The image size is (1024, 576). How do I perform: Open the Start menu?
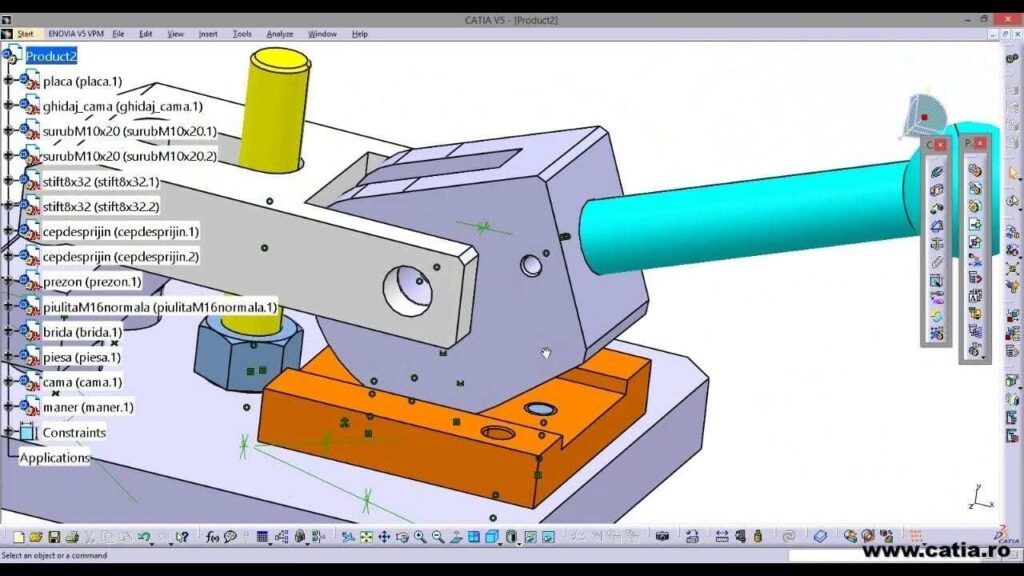25,34
